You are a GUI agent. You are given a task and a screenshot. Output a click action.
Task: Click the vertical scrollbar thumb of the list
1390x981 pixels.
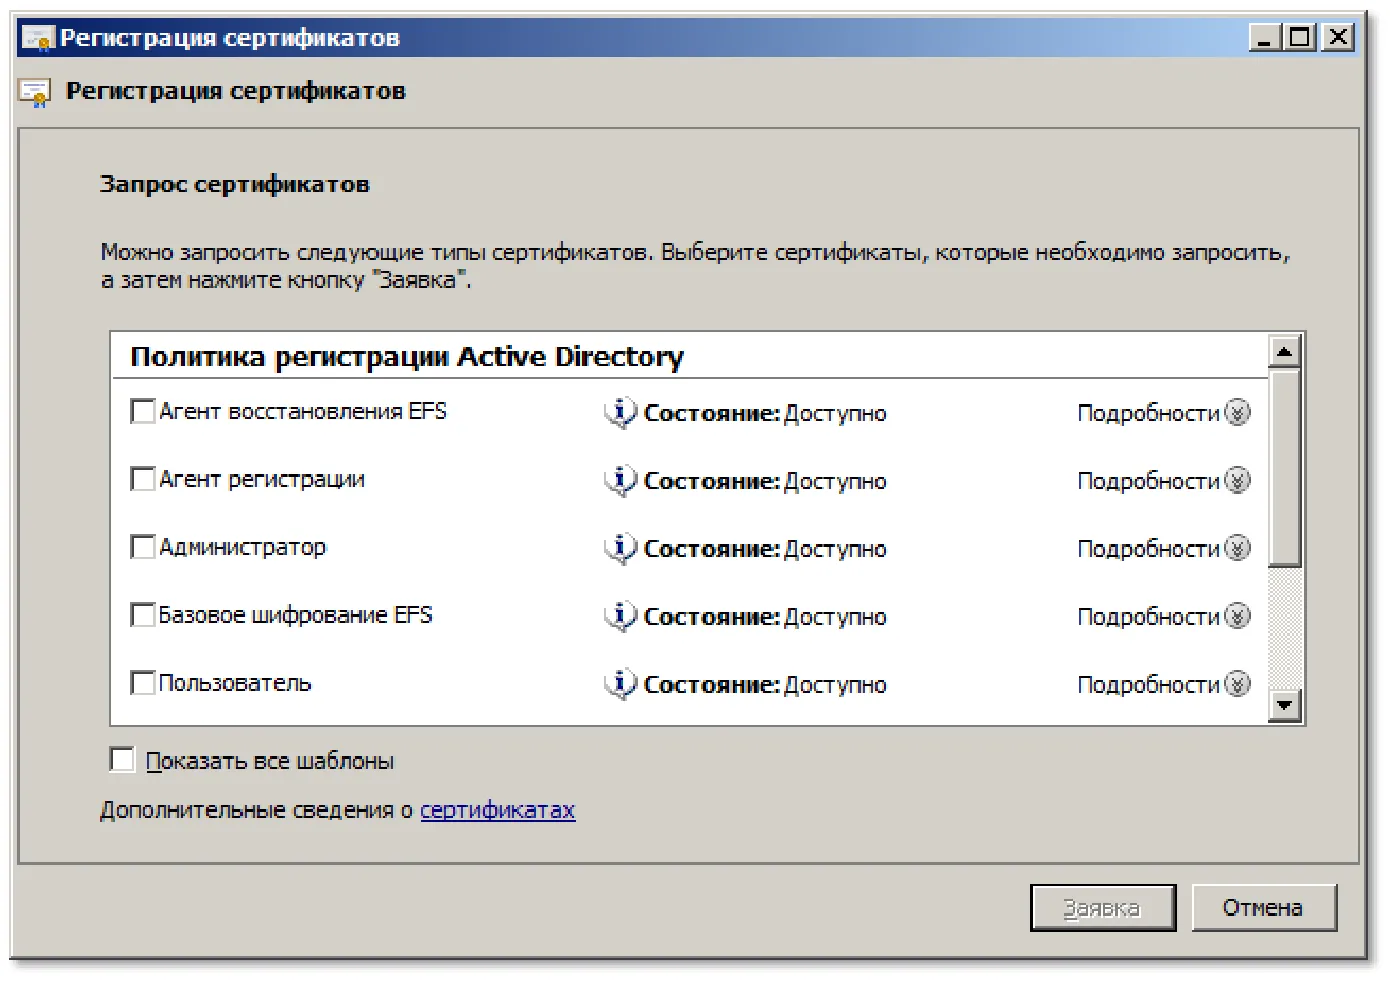(x=1284, y=467)
